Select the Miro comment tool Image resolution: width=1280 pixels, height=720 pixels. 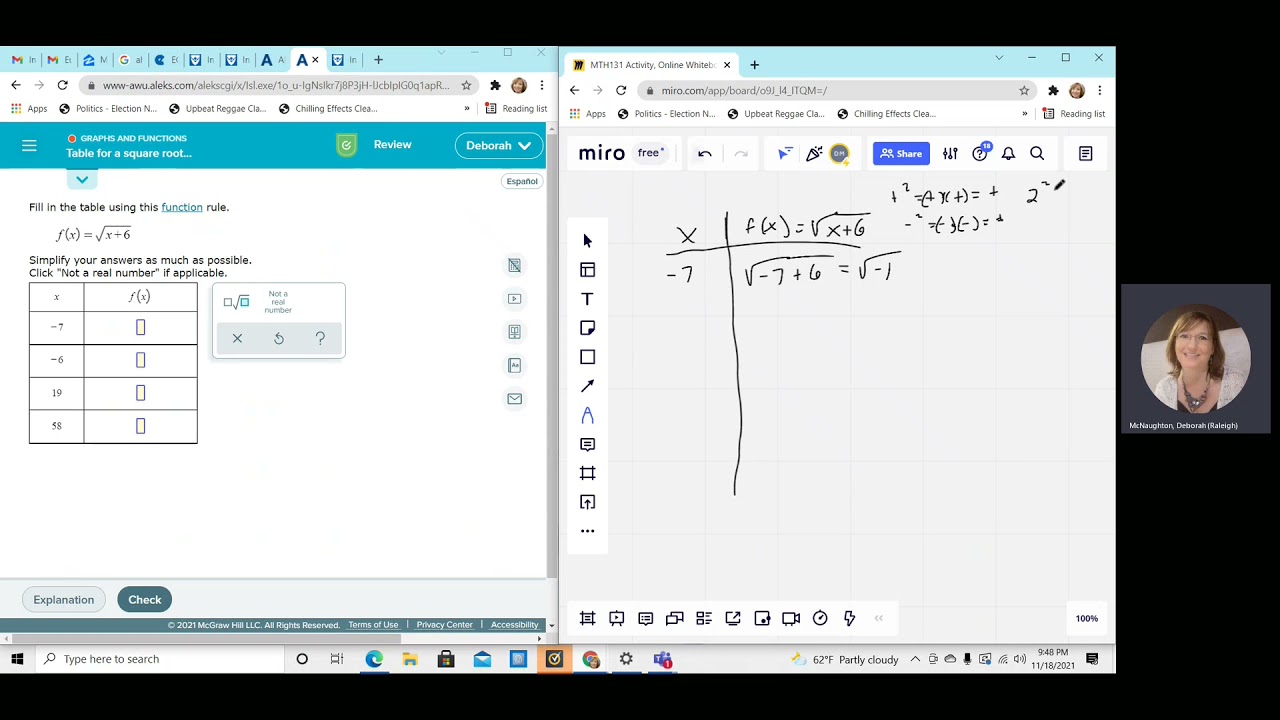pyautogui.click(x=587, y=444)
